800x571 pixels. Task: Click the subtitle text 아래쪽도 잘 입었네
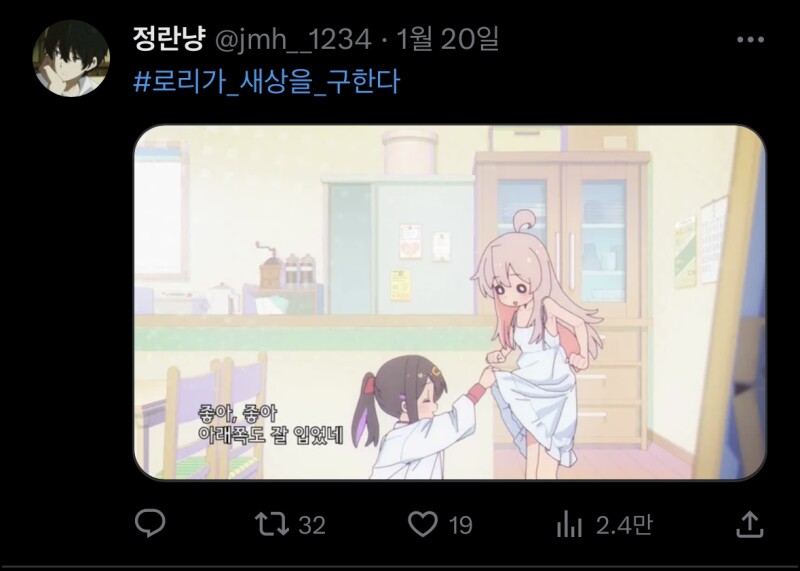[x=270, y=435]
